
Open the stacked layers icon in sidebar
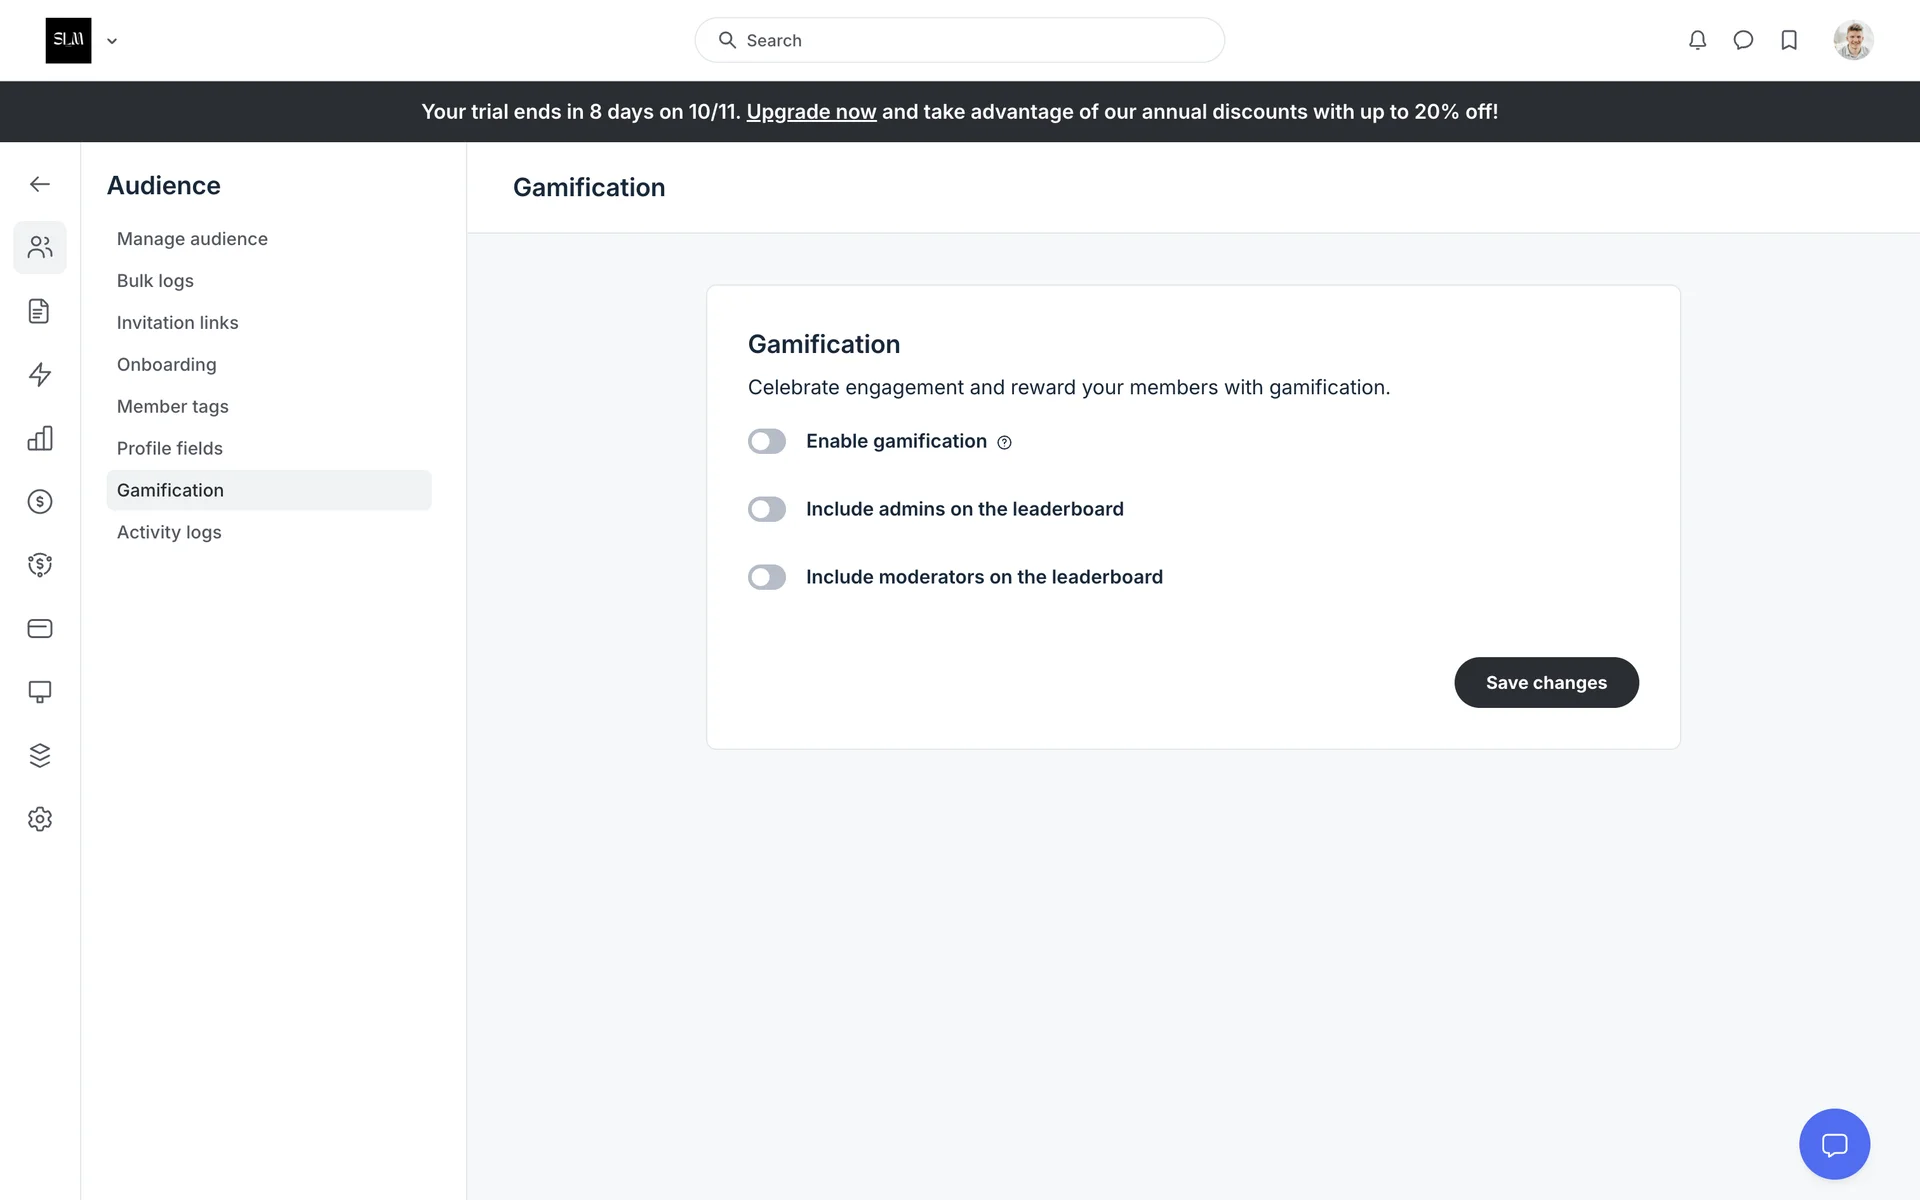[x=40, y=755]
